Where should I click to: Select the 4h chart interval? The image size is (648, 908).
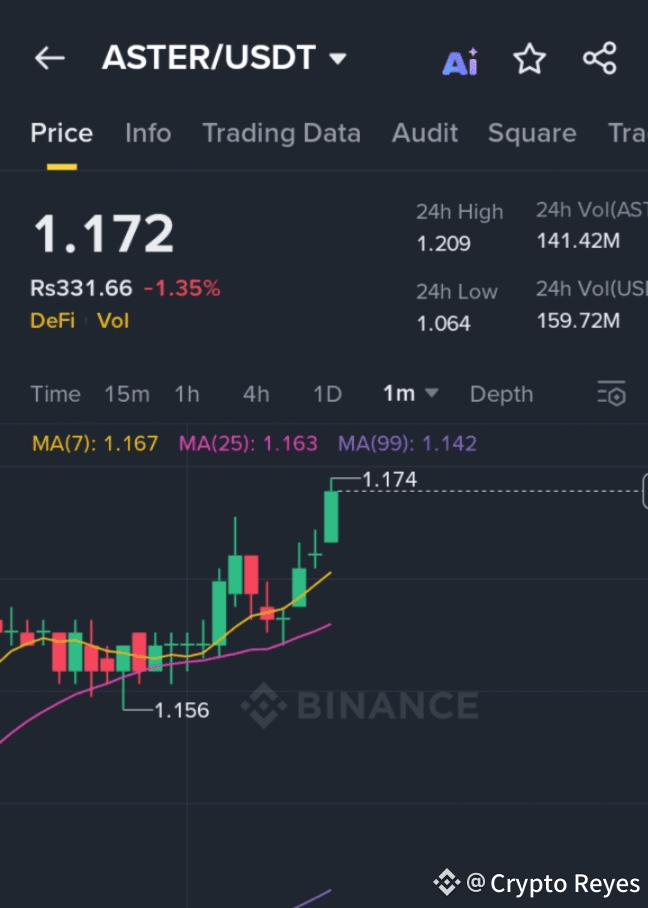256,394
